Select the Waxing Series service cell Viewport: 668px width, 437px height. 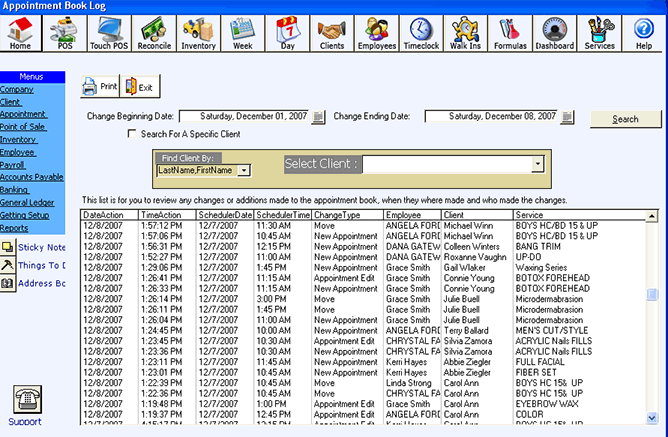tap(541, 267)
